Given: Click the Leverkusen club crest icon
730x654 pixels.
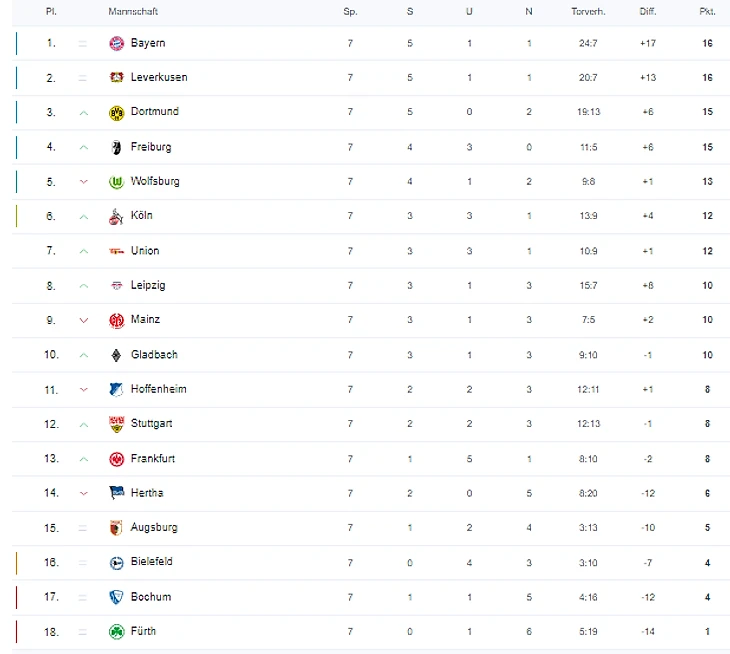Looking at the screenshot, I should [115, 78].
